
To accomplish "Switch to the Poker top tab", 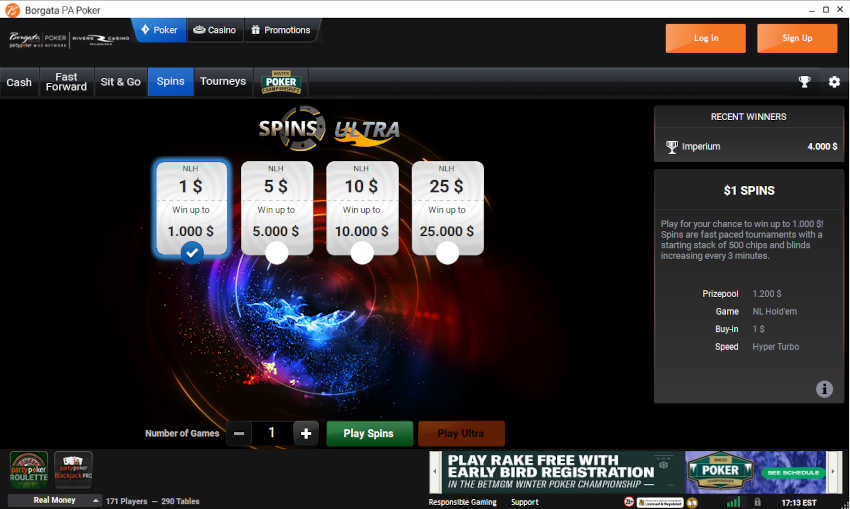I will [159, 30].
